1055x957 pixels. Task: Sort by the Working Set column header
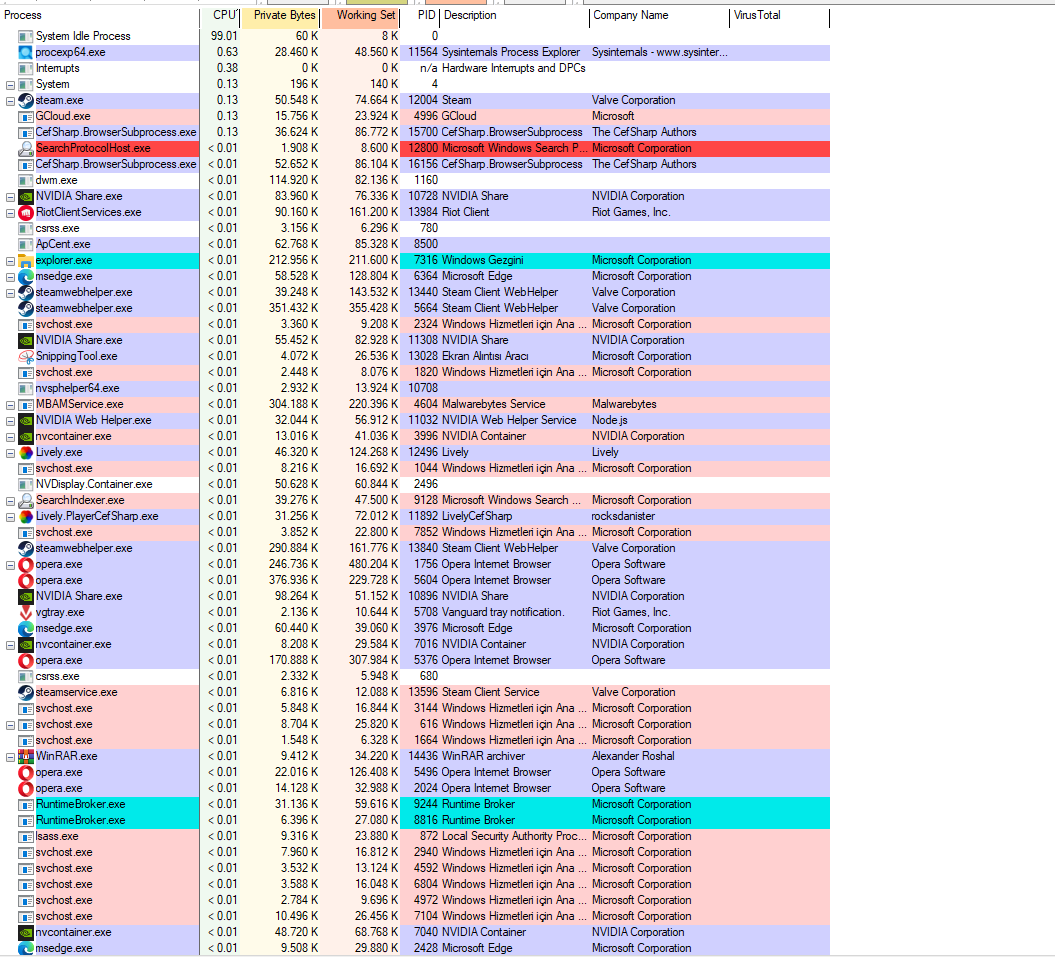click(x=361, y=15)
